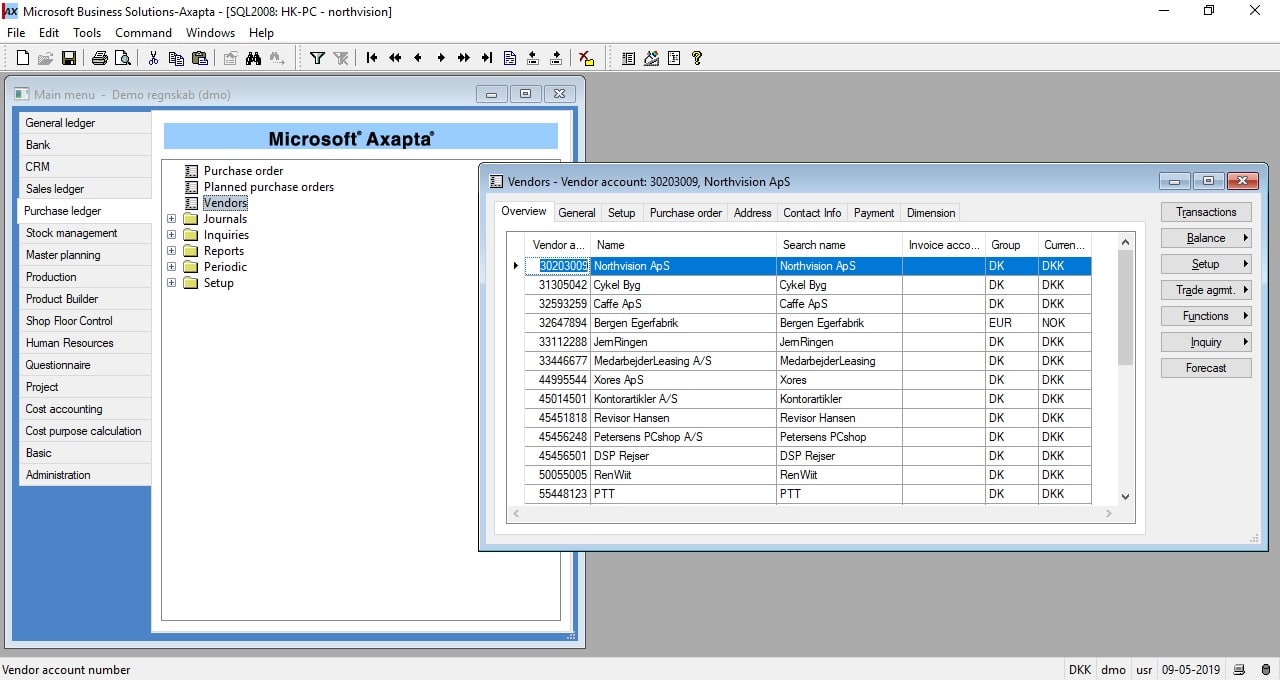This screenshot has width=1280, height=680.
Task: Open the Tools menu
Action: pyautogui.click(x=87, y=33)
